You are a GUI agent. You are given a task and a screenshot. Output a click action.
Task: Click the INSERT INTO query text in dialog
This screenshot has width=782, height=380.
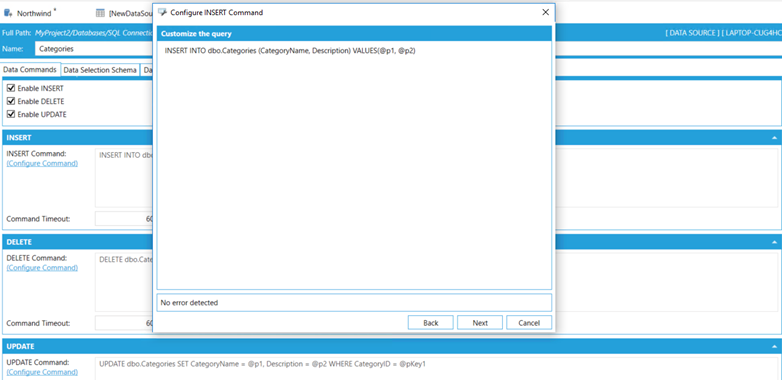tap(290, 51)
